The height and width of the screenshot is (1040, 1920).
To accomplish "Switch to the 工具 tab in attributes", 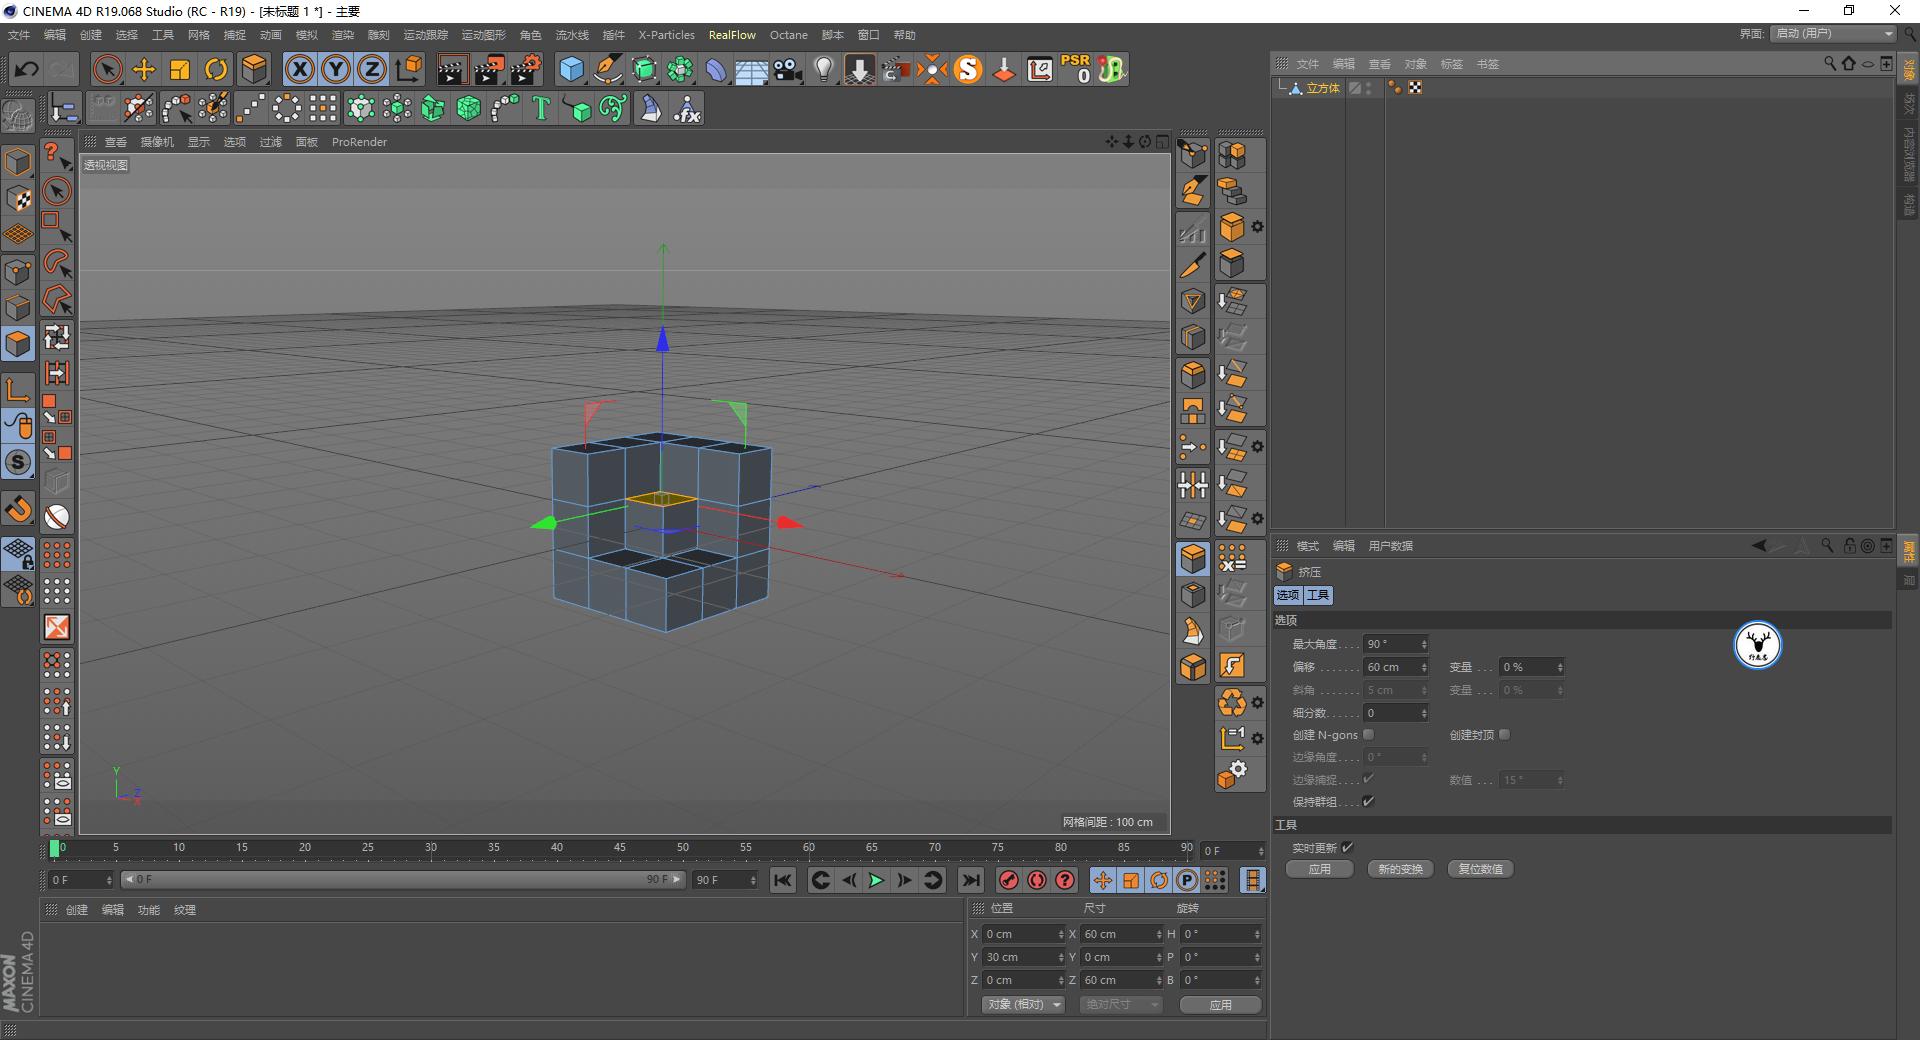I will 1317,594.
